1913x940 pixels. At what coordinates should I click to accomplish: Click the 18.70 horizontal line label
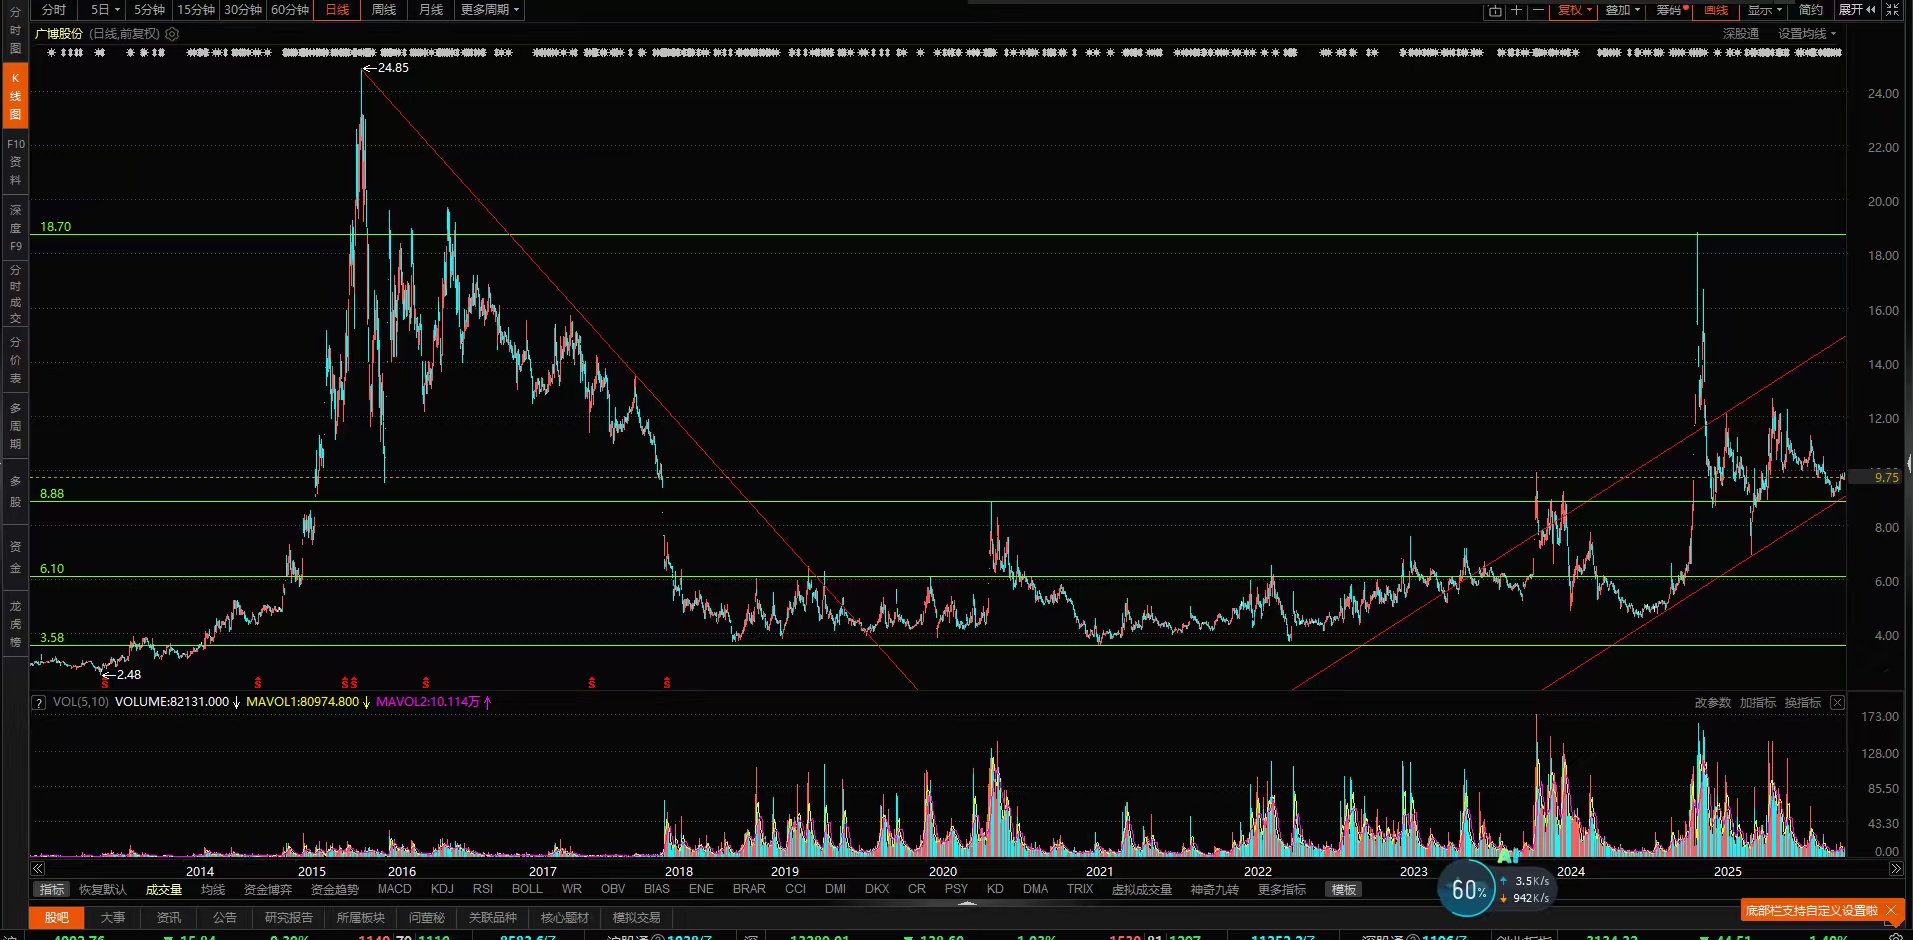pos(55,227)
